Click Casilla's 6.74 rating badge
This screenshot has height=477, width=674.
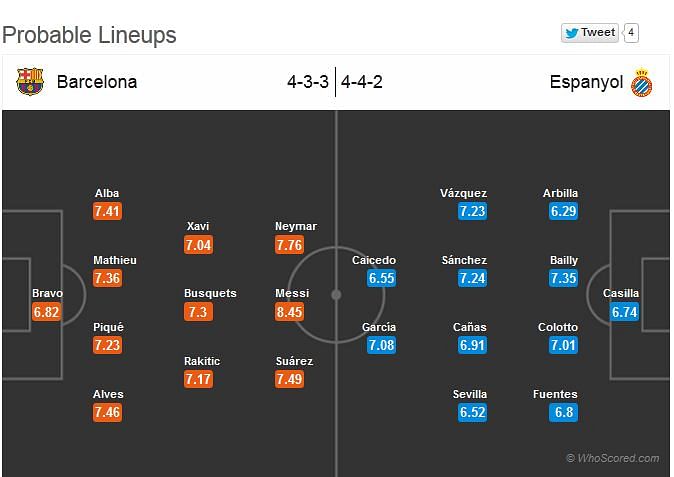click(624, 312)
